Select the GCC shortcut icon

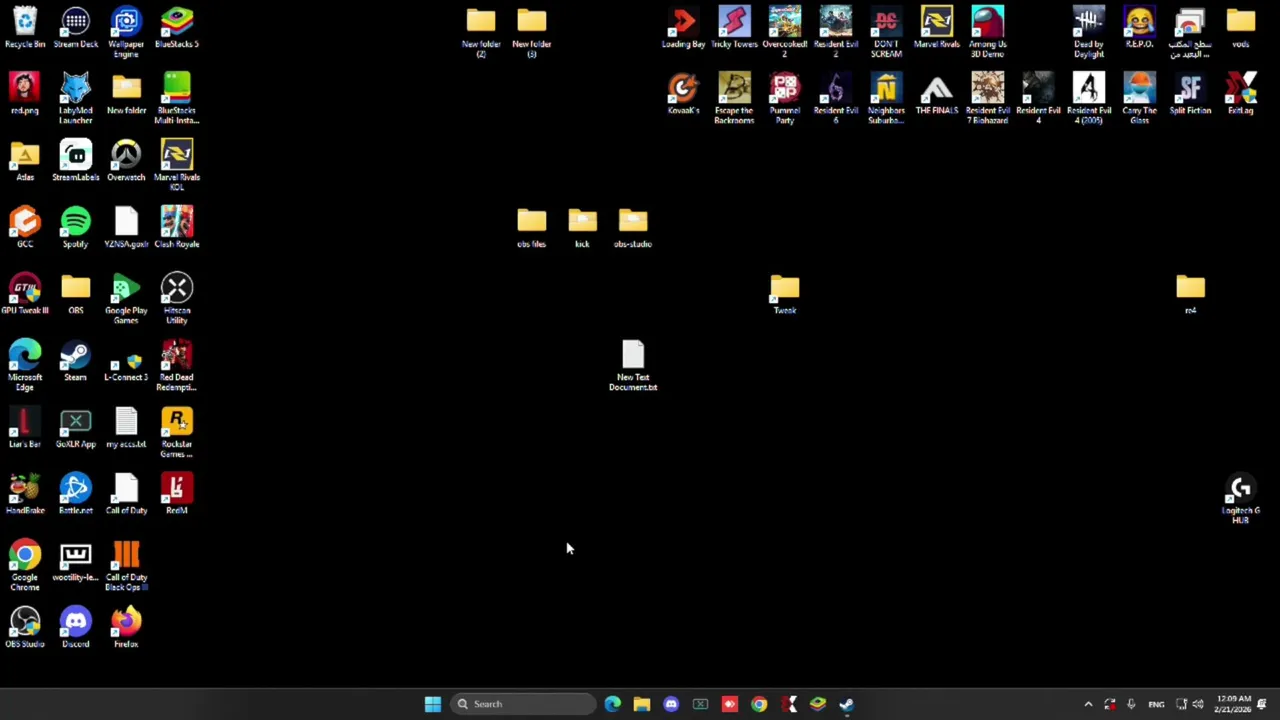coord(25,227)
